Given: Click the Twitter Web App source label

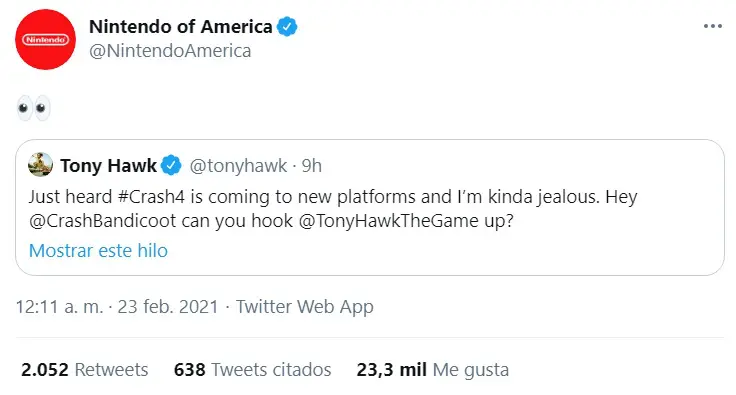Looking at the screenshot, I should click(x=305, y=307).
